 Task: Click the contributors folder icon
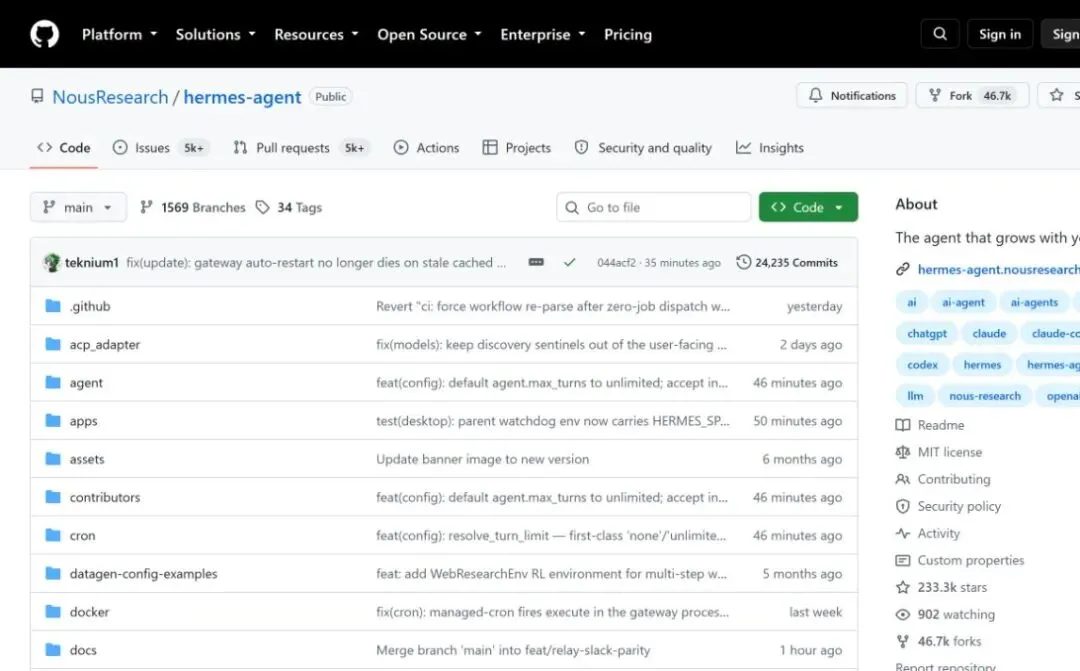point(53,497)
